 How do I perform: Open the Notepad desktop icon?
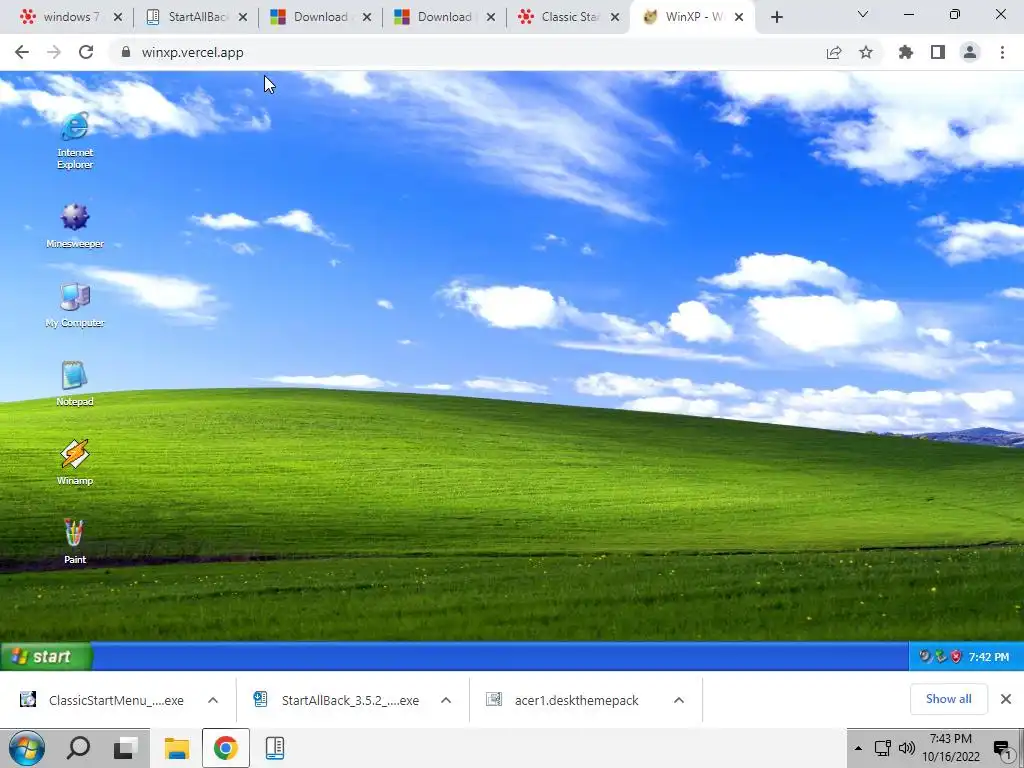coord(74,383)
